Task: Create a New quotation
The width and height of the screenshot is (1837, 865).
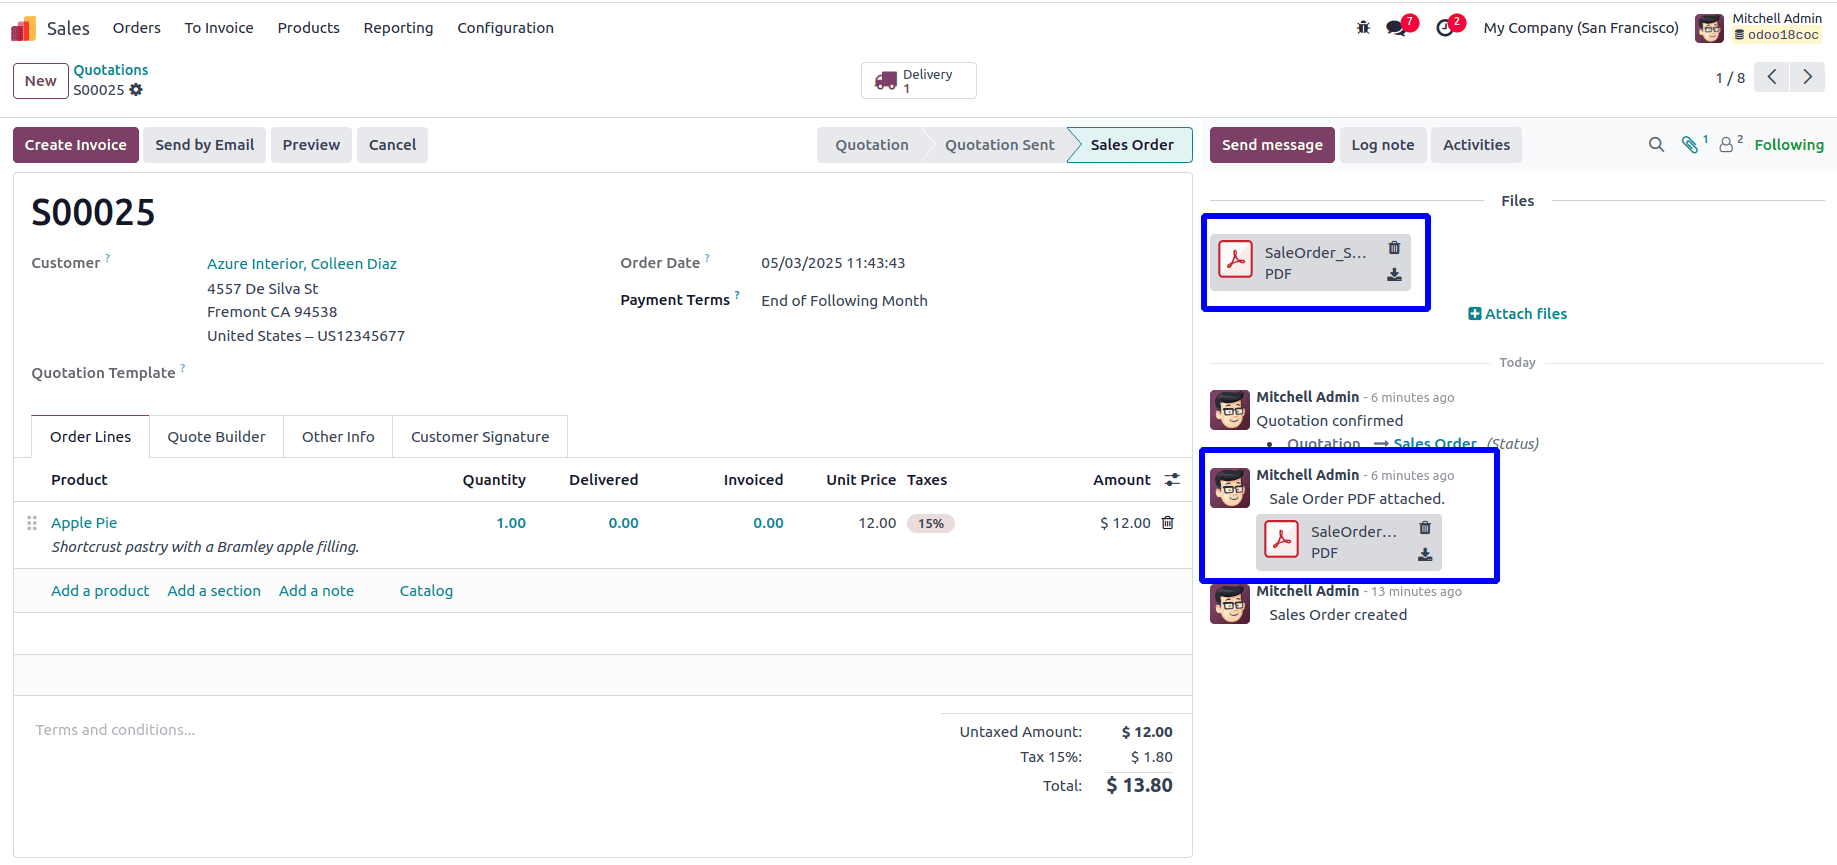Action: click(x=41, y=81)
